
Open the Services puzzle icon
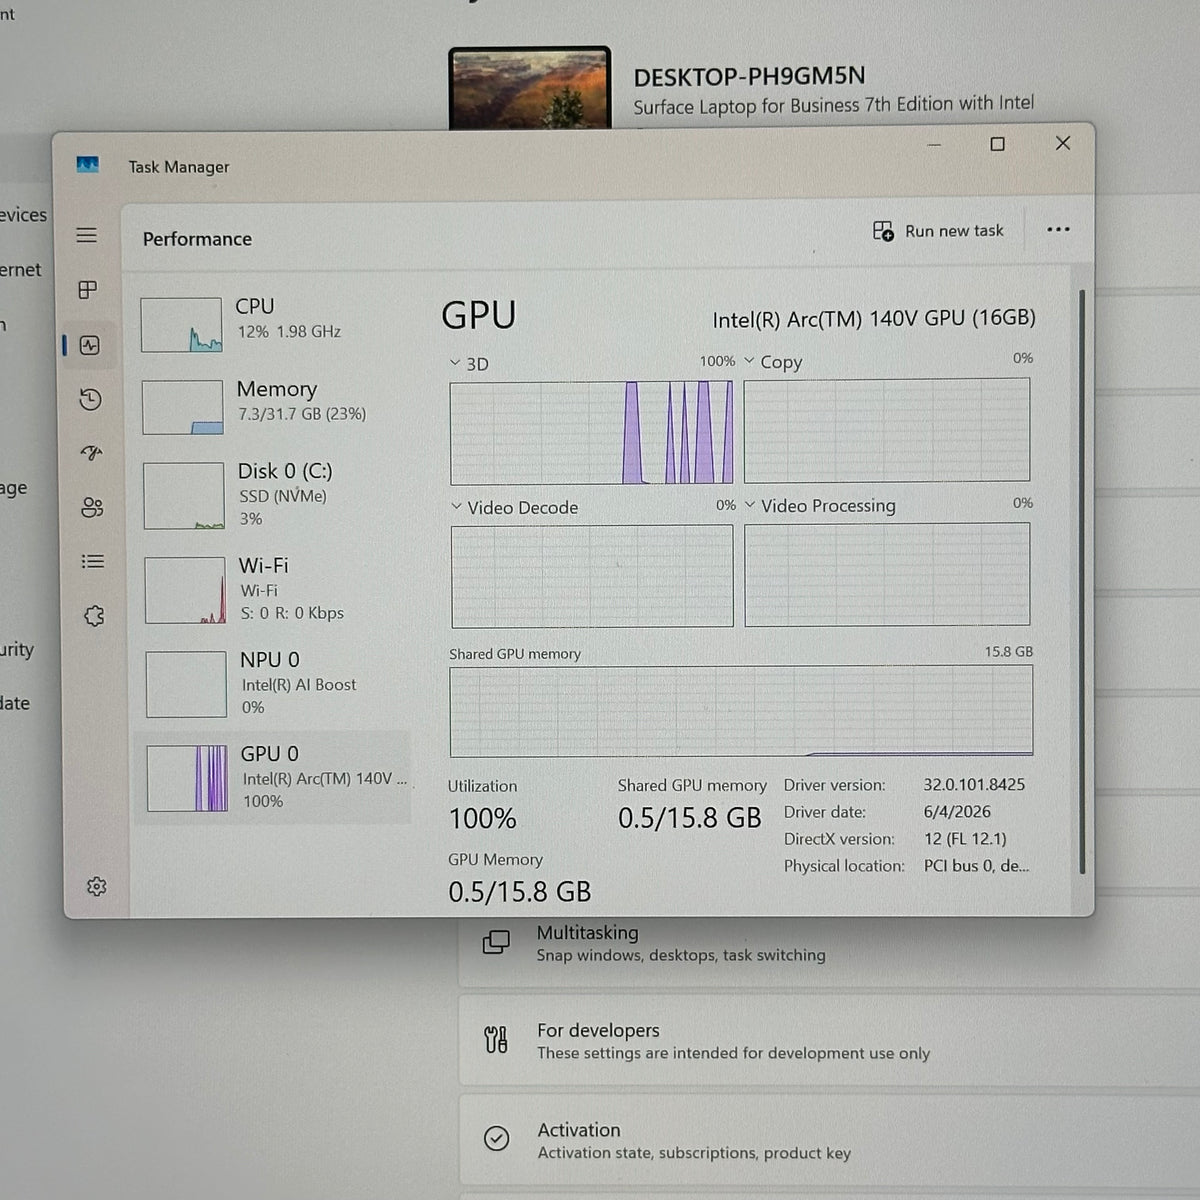pyautogui.click(x=94, y=616)
